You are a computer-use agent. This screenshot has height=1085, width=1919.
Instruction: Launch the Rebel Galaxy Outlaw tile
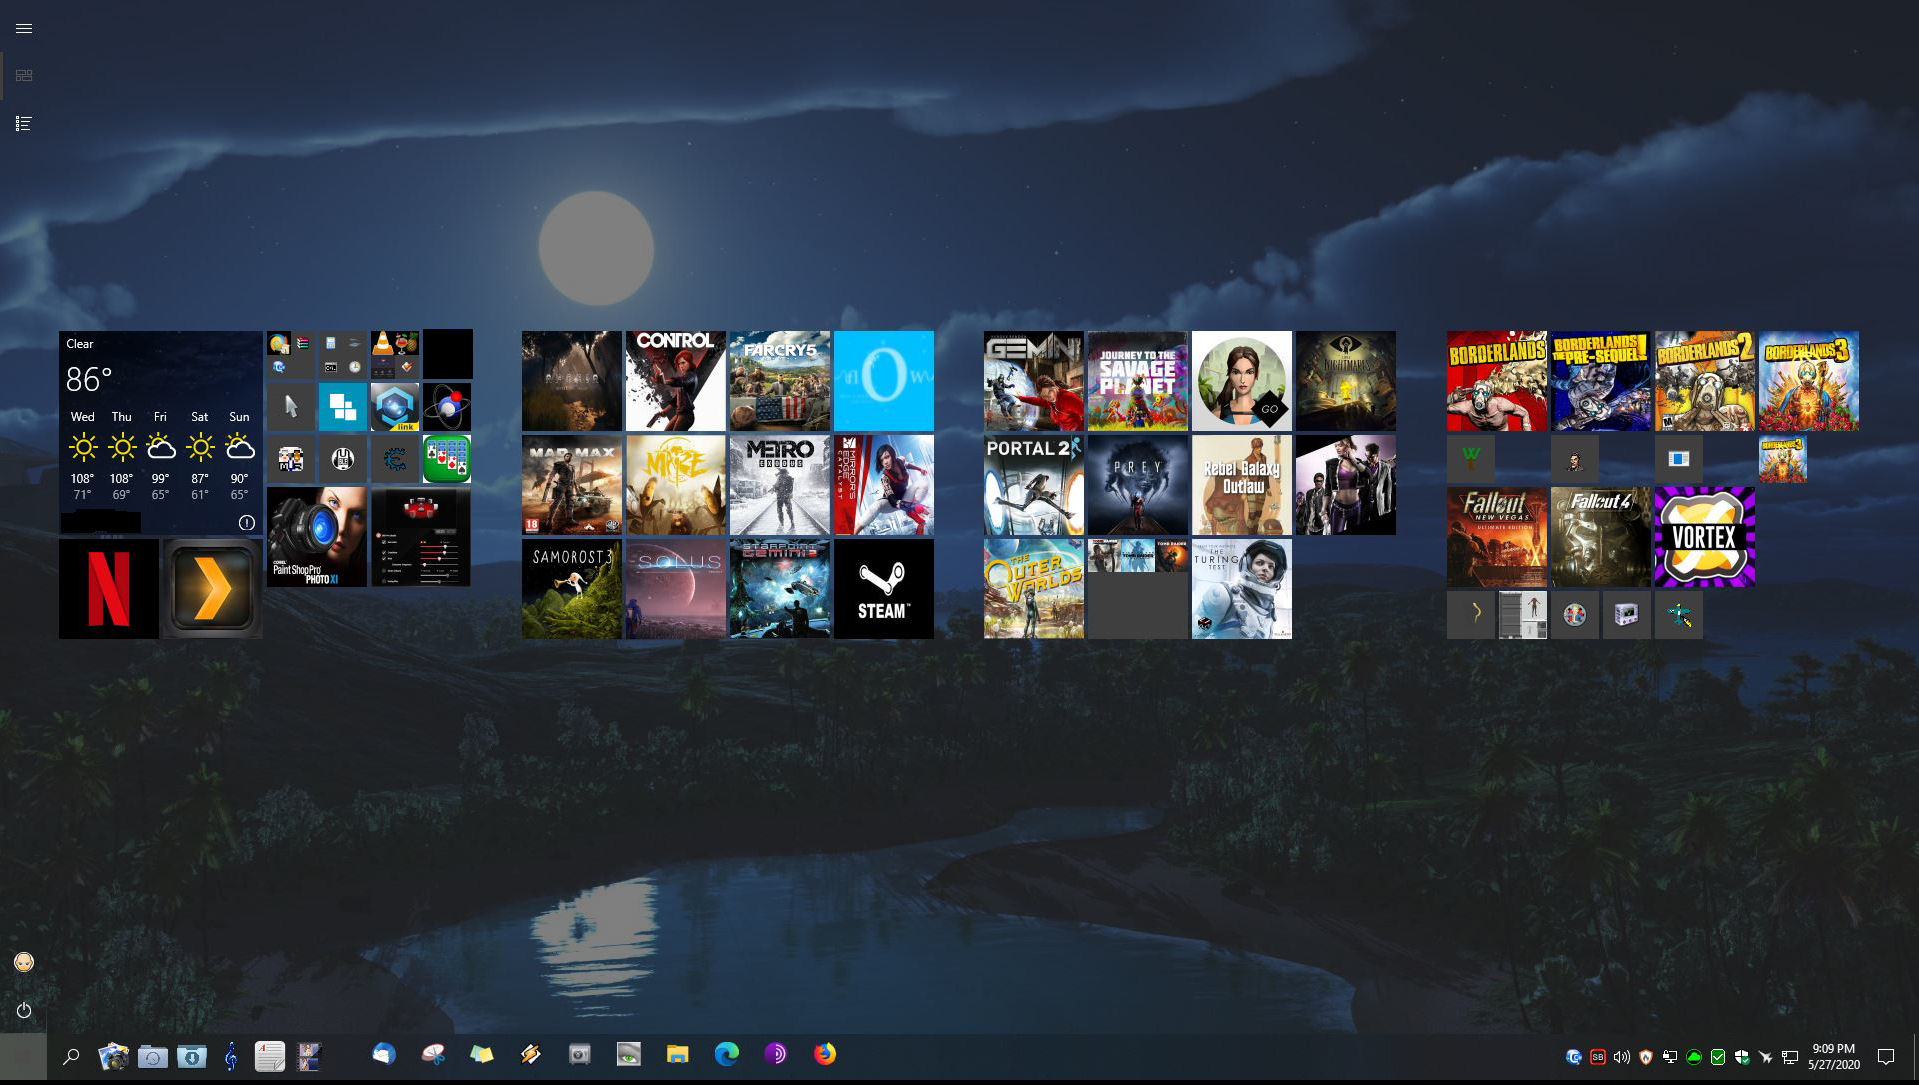tap(1242, 485)
